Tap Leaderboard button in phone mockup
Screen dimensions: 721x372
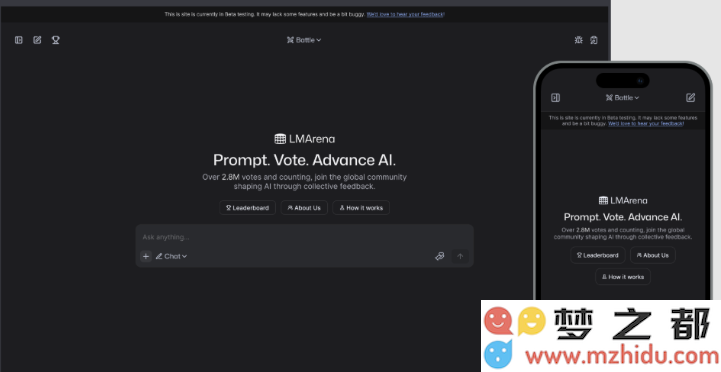pyautogui.click(x=597, y=255)
